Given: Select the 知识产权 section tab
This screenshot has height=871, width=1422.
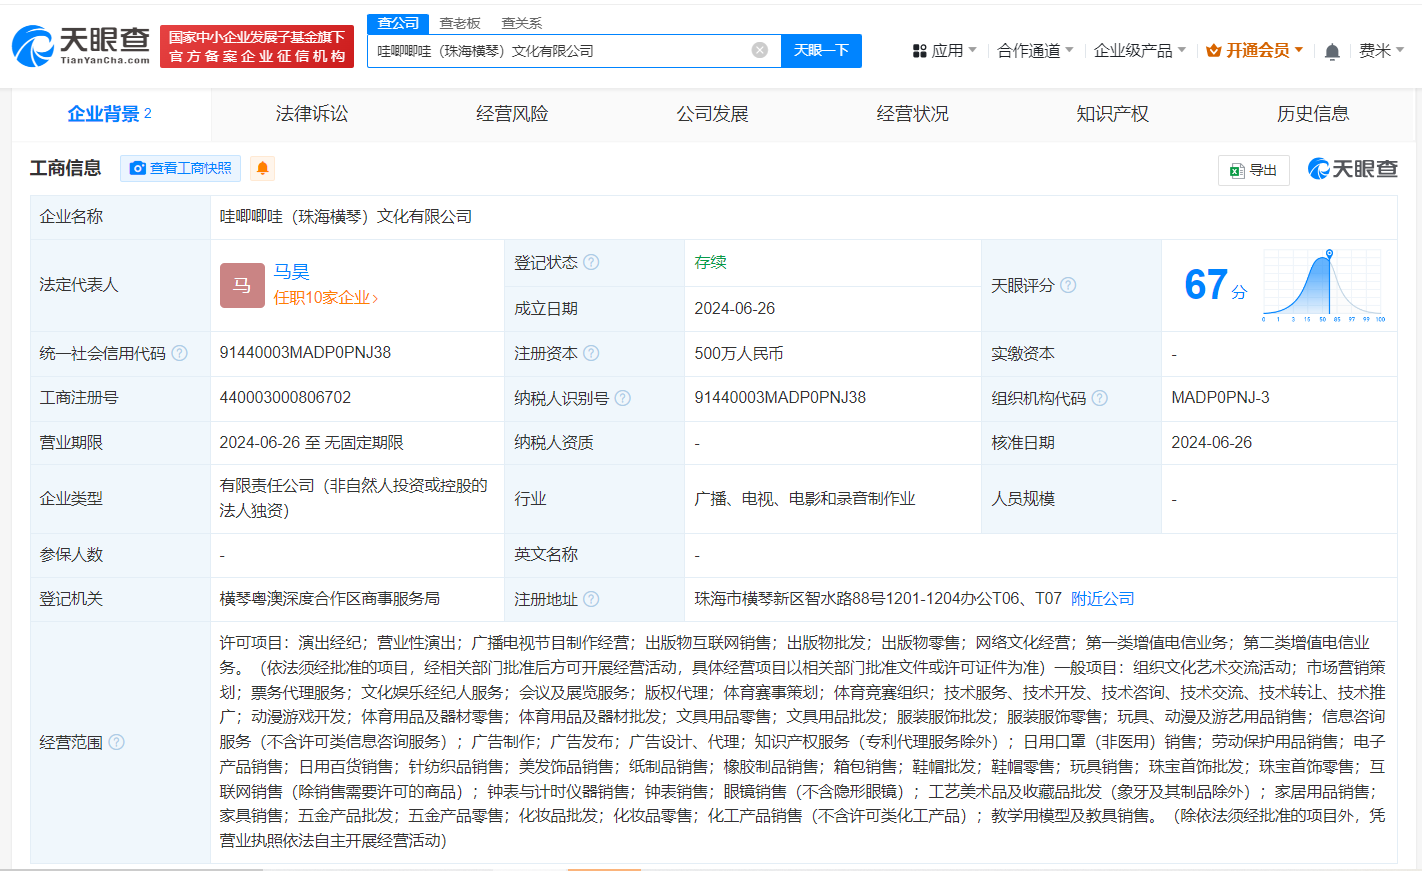Looking at the screenshot, I should 1112,114.
